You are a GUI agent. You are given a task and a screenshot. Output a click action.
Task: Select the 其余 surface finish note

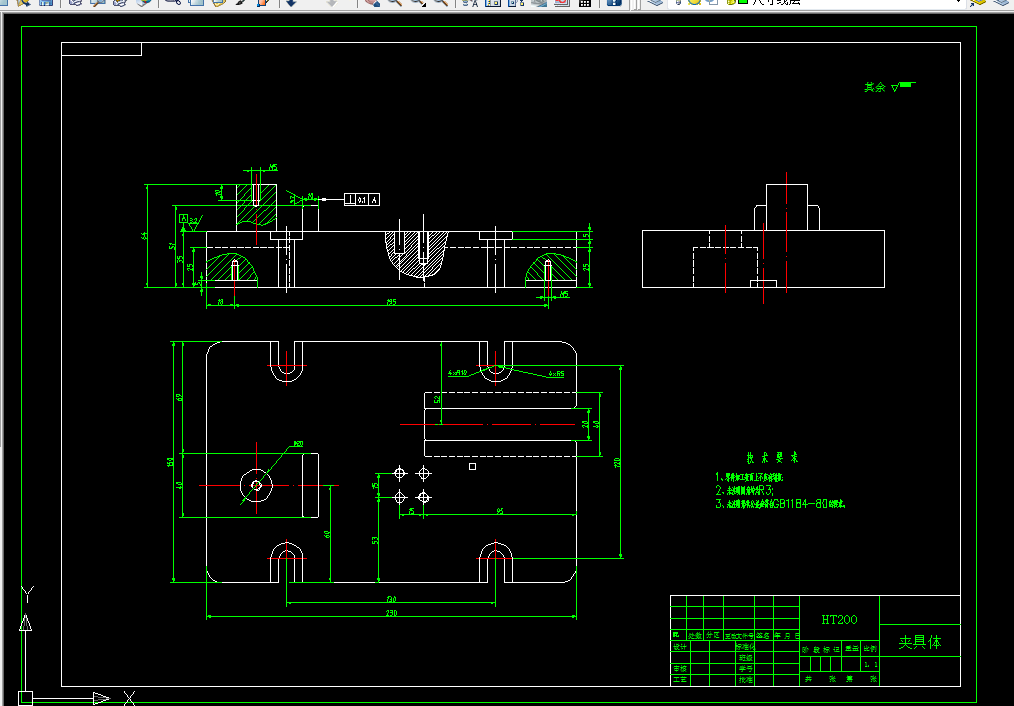coord(874,87)
